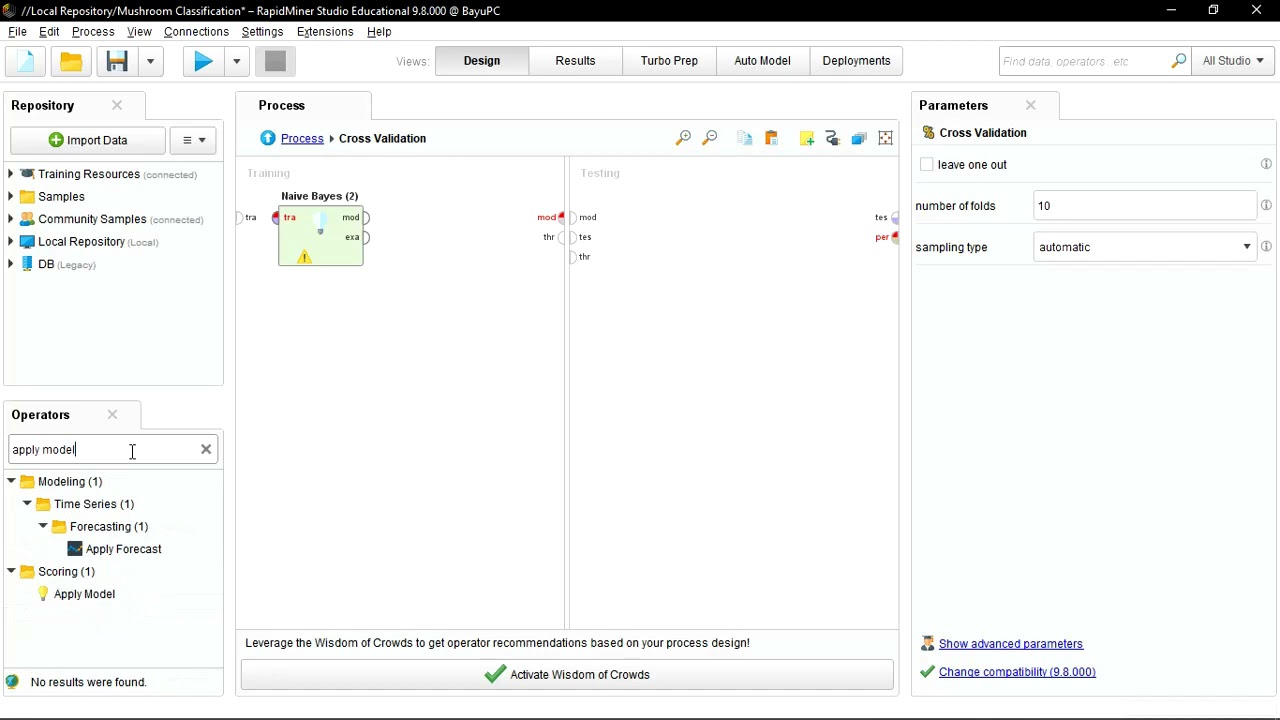Screen dimensions: 1280x720
Task: Expand the Samples repository folder
Action: pyautogui.click(x=10, y=197)
